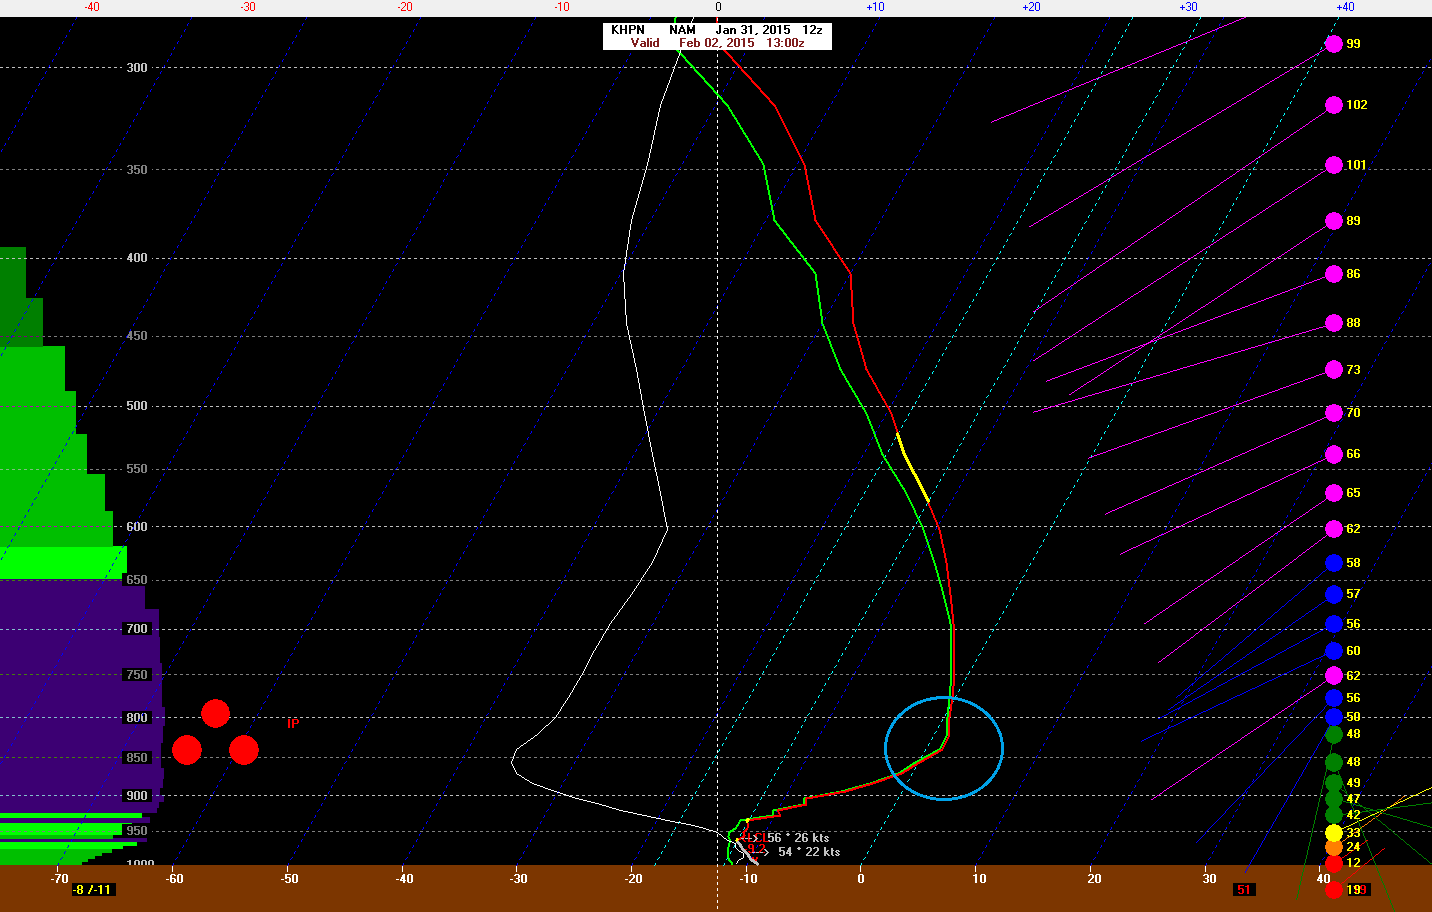
Task: Click the yellow -8/-11 readout box
Action: point(93,889)
